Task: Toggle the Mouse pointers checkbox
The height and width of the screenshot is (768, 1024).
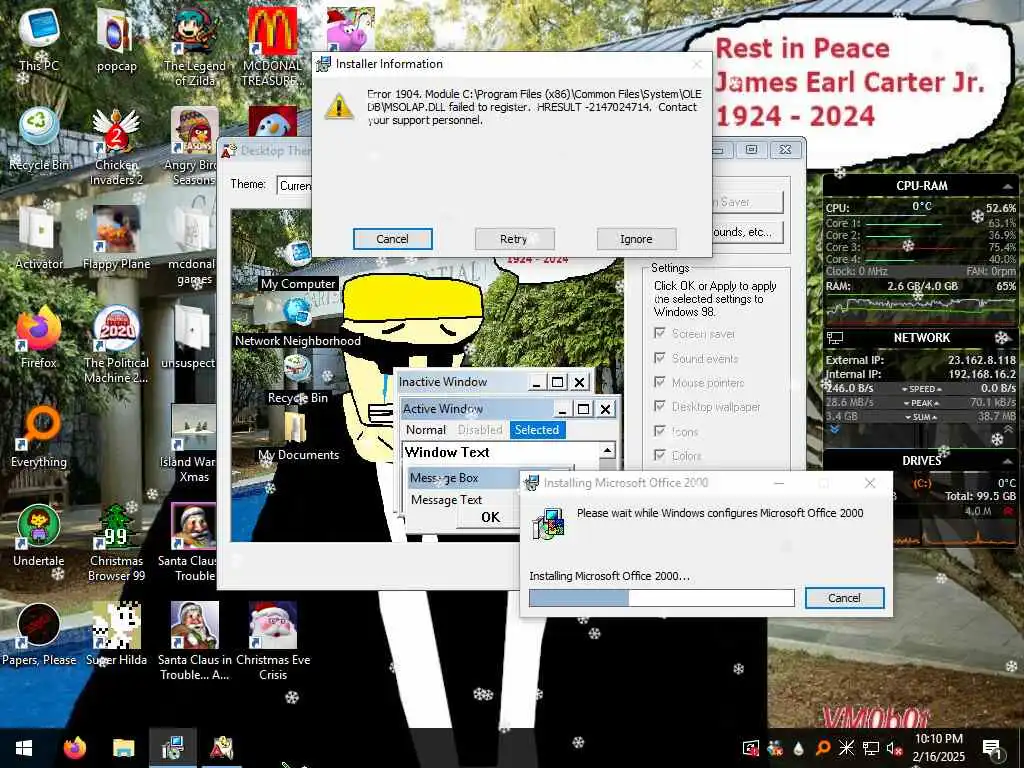Action: point(660,382)
